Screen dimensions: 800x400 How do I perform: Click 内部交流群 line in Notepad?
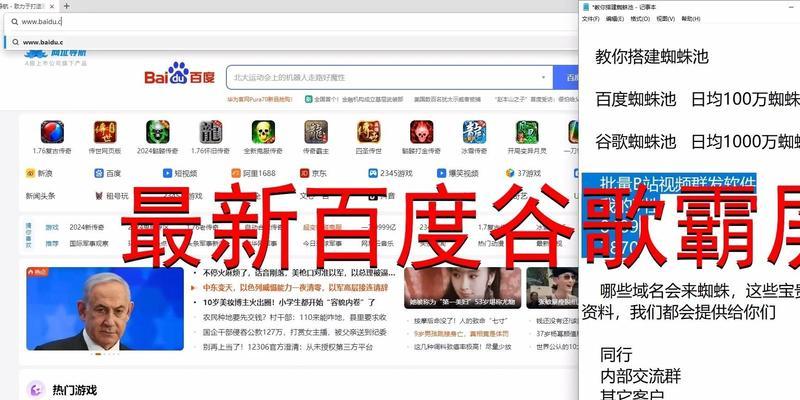(x=641, y=376)
